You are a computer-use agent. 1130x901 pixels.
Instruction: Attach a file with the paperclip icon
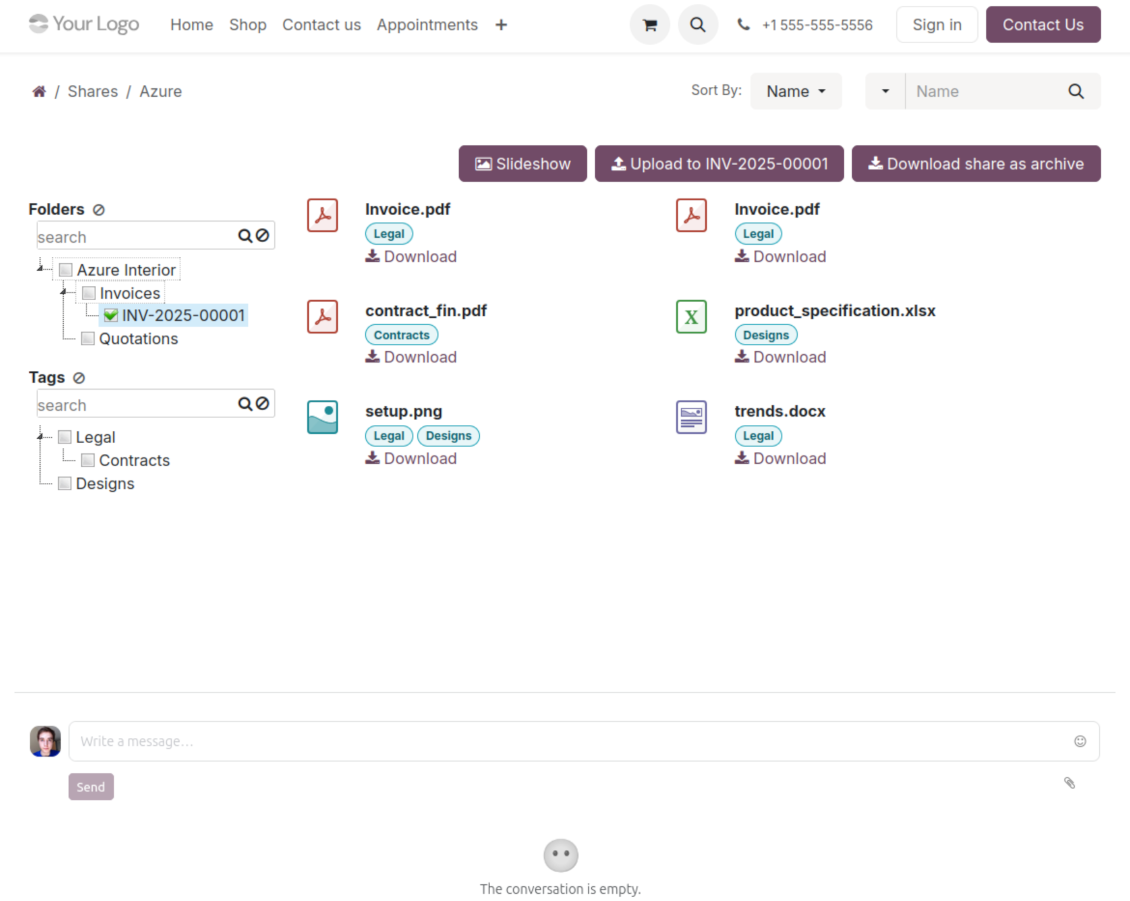(x=1069, y=783)
